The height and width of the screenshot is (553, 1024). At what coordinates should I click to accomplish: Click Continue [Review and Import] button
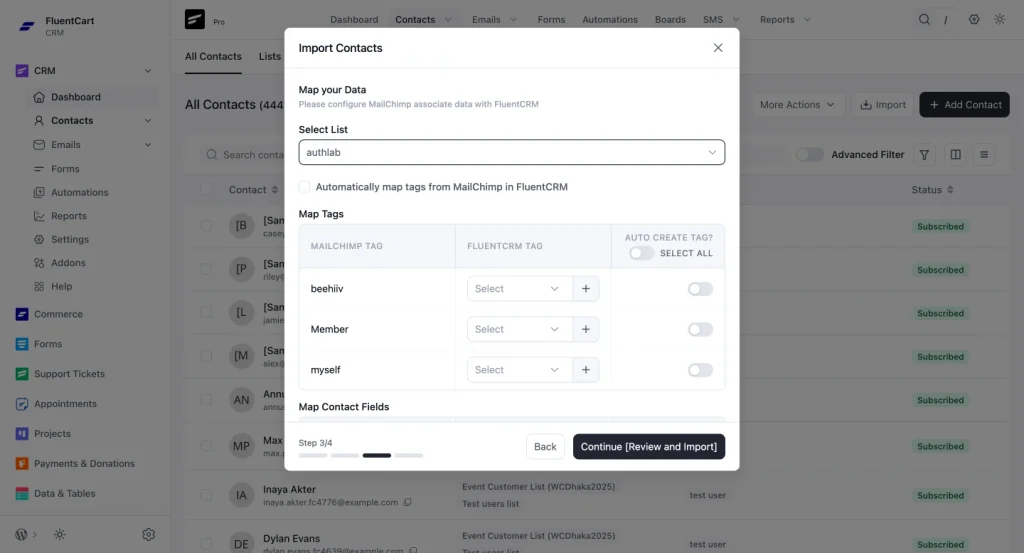[648, 447]
